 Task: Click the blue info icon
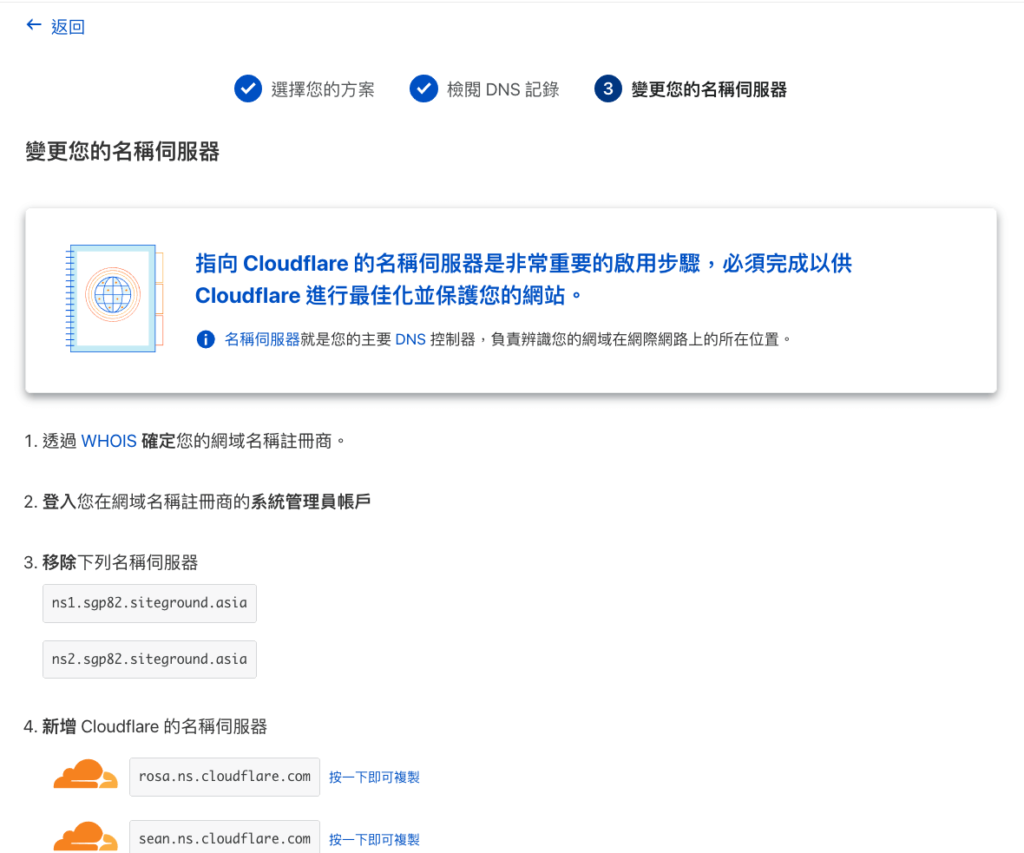206,340
